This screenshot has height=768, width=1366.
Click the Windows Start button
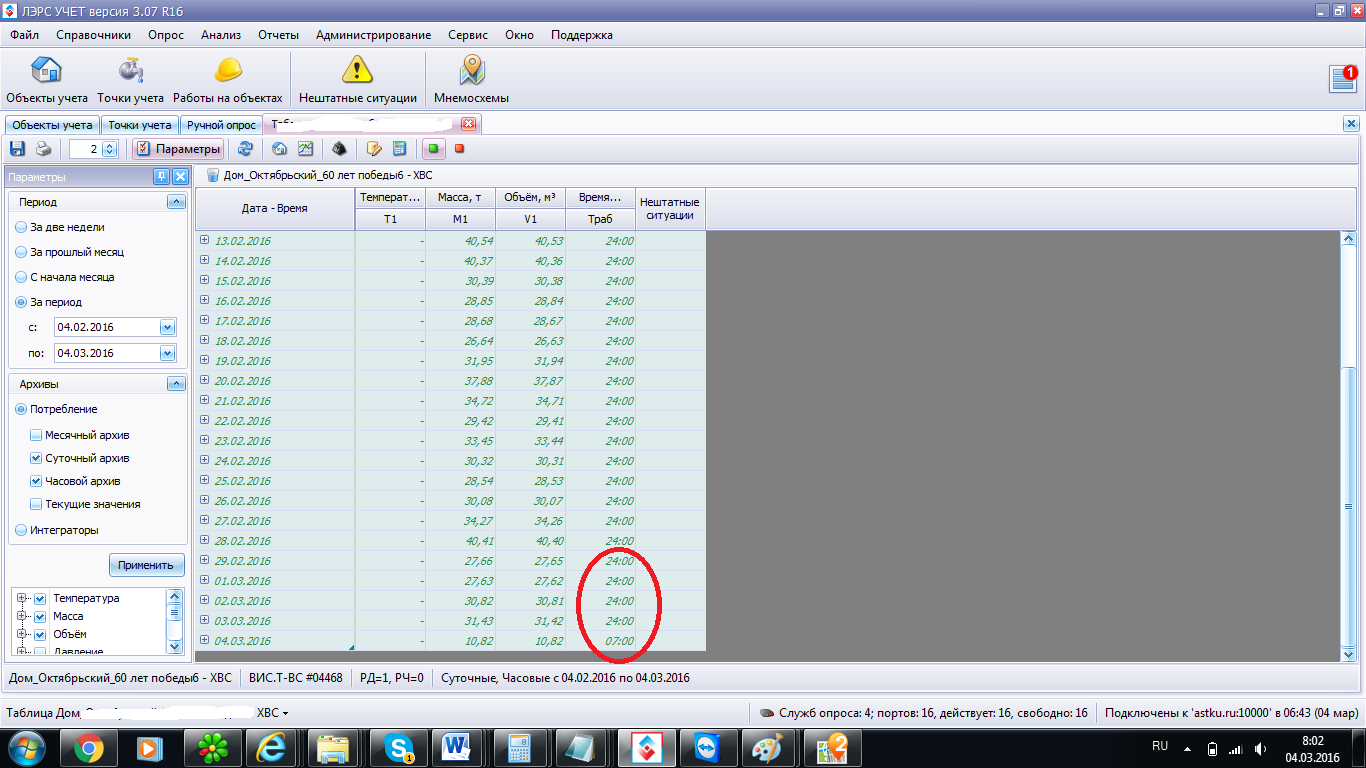pos(27,748)
